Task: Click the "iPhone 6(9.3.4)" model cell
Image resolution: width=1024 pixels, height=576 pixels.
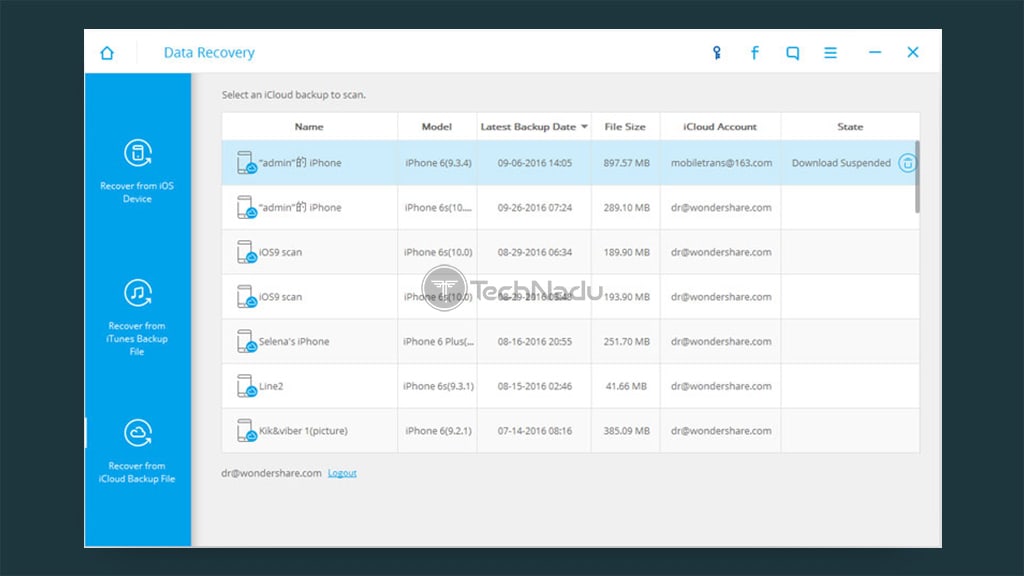Action: (438, 163)
